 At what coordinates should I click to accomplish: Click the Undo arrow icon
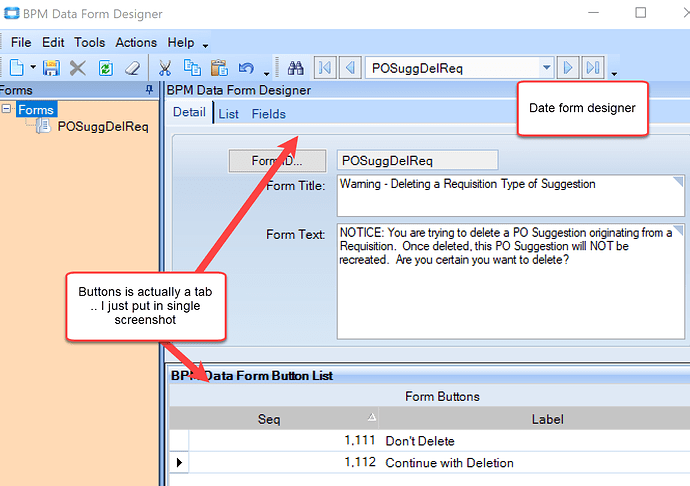point(246,68)
